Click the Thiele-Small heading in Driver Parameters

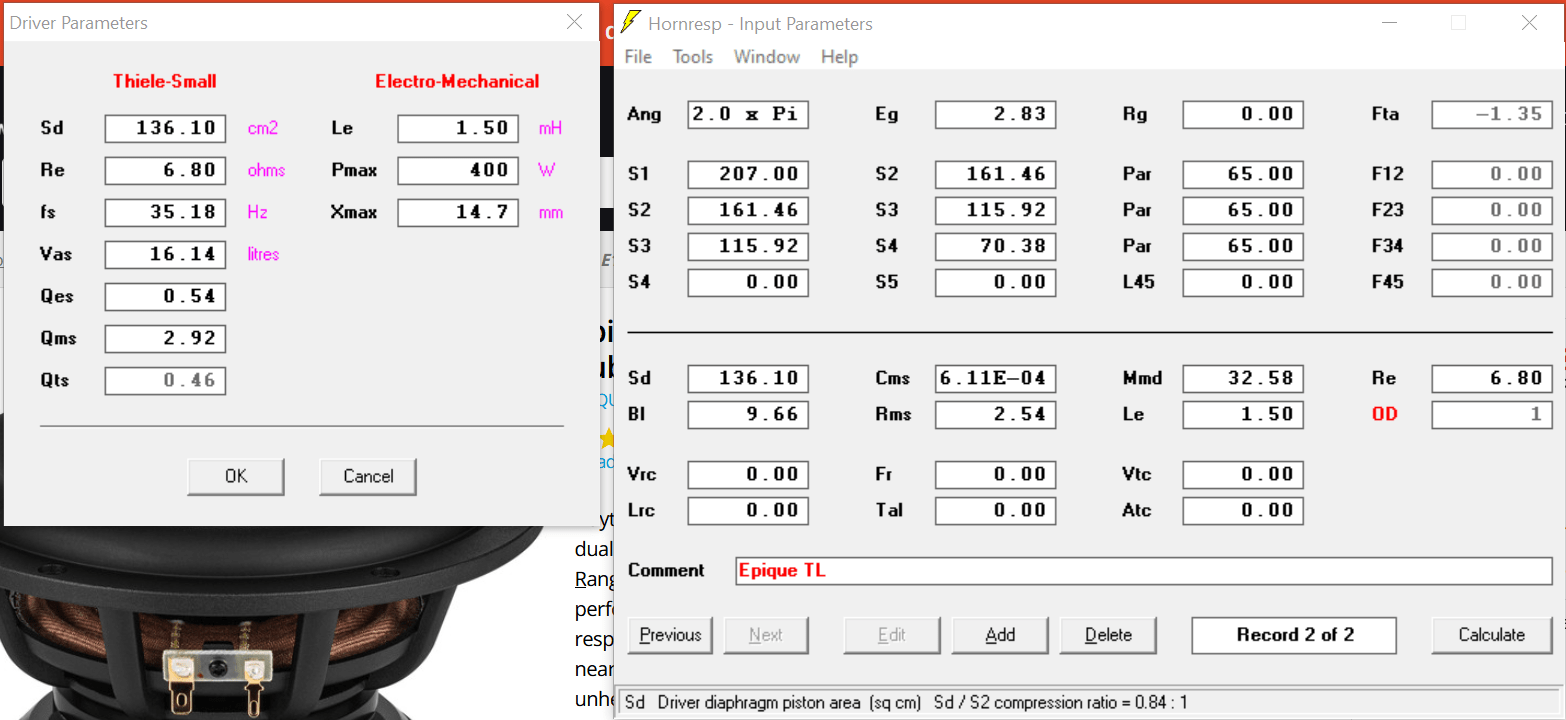165,82
